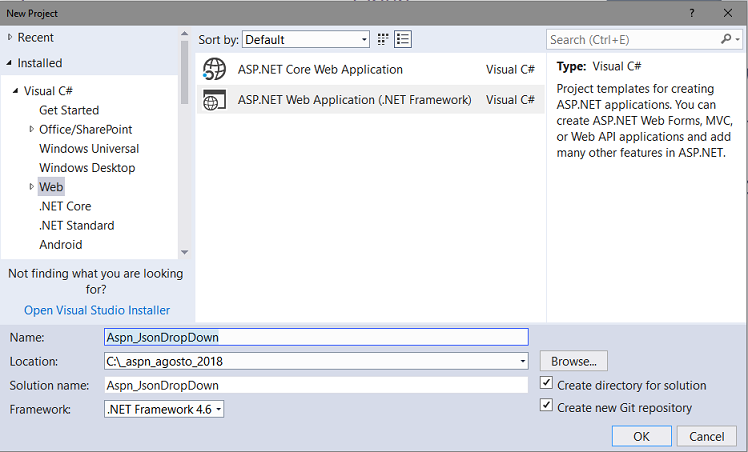Click the Visual C# tree label

coord(48,91)
